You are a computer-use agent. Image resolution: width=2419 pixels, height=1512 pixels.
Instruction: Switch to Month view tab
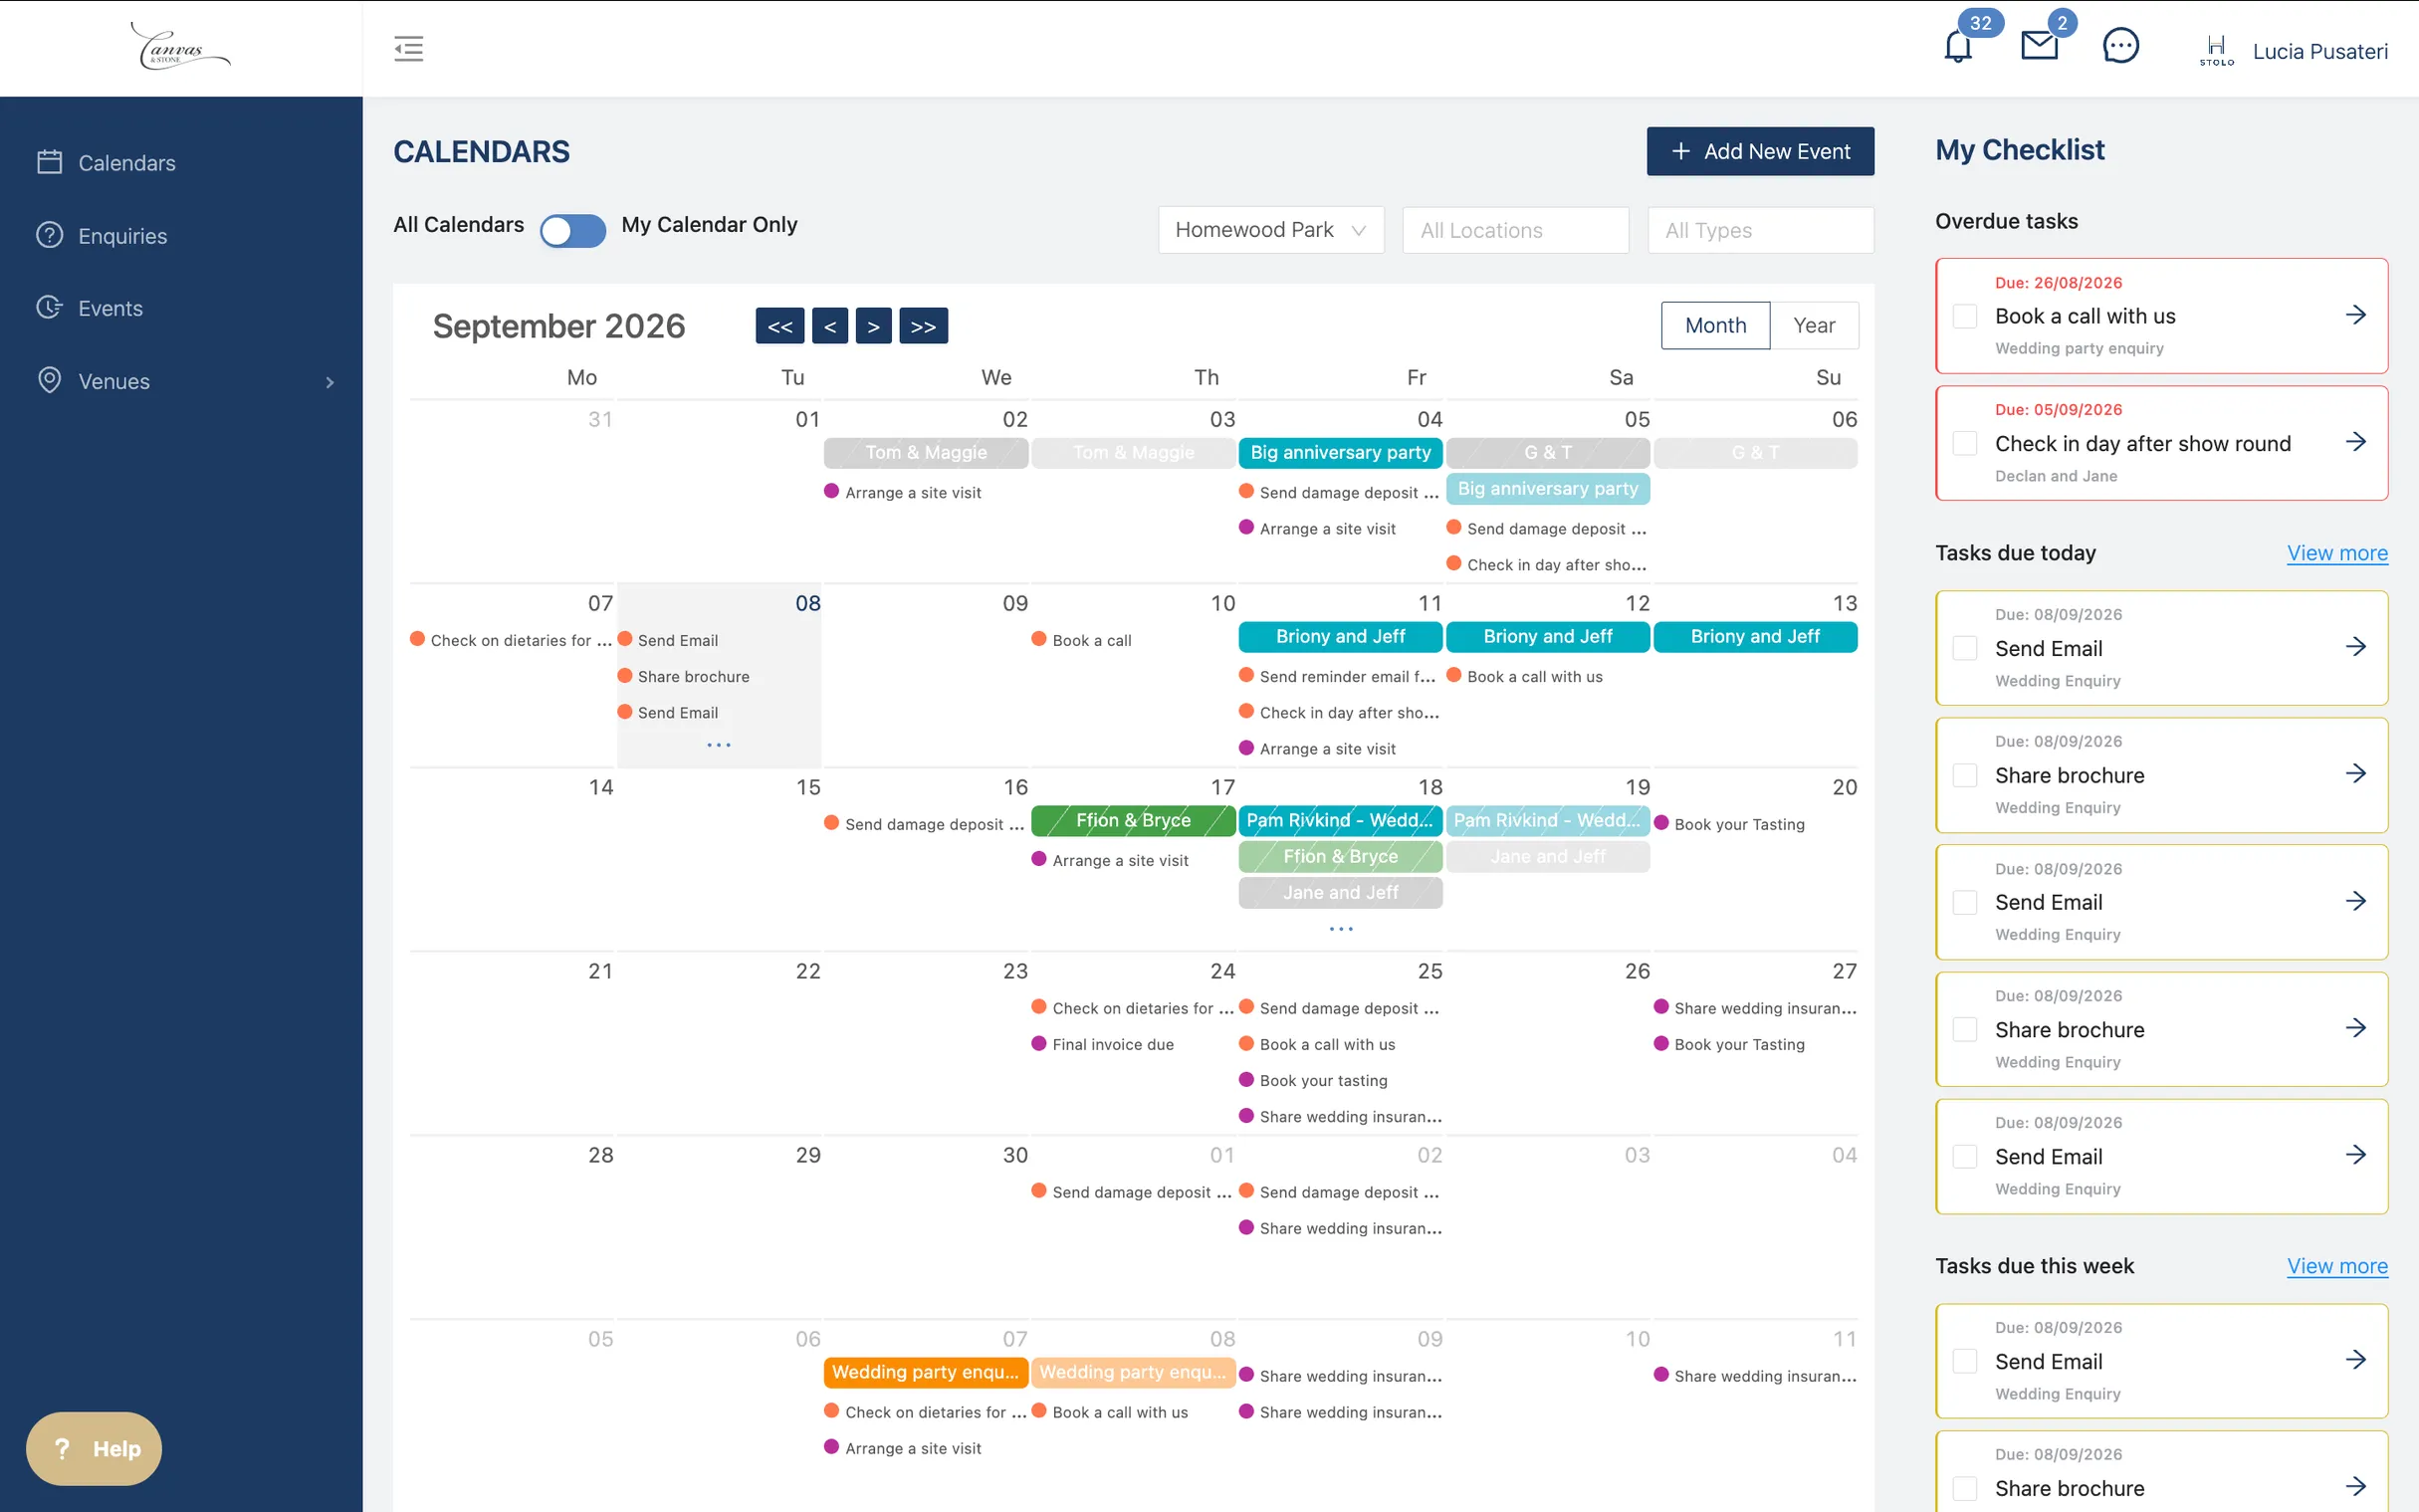1715,325
